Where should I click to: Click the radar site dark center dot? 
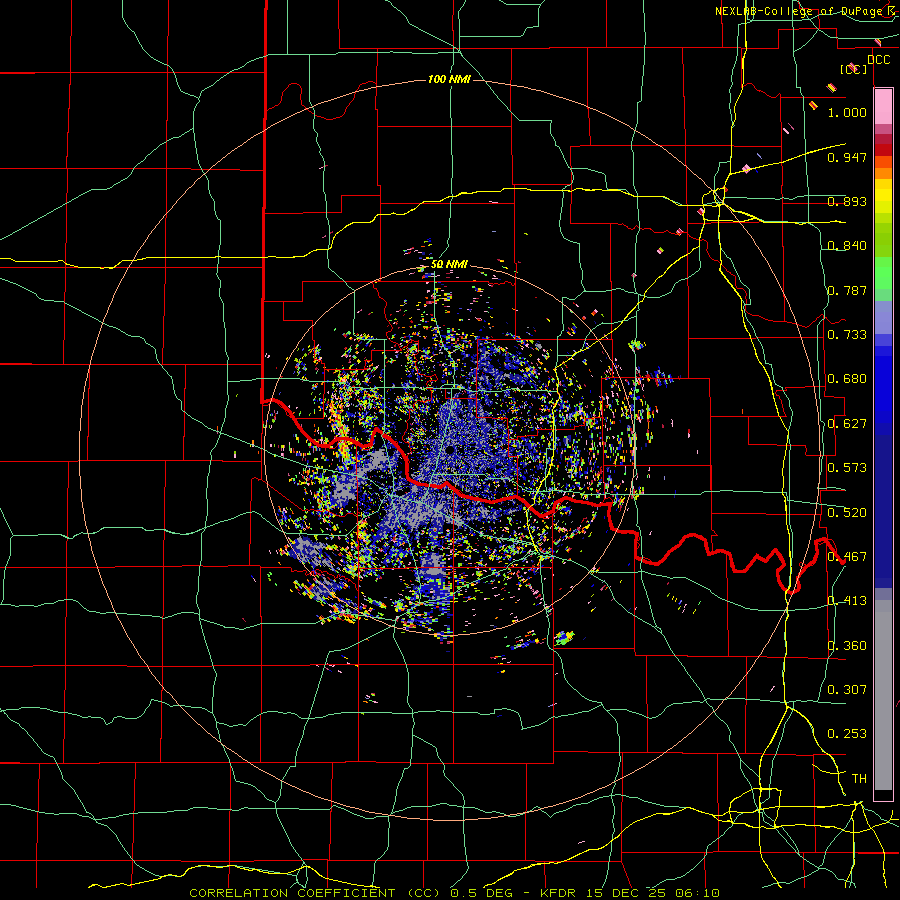451,450
